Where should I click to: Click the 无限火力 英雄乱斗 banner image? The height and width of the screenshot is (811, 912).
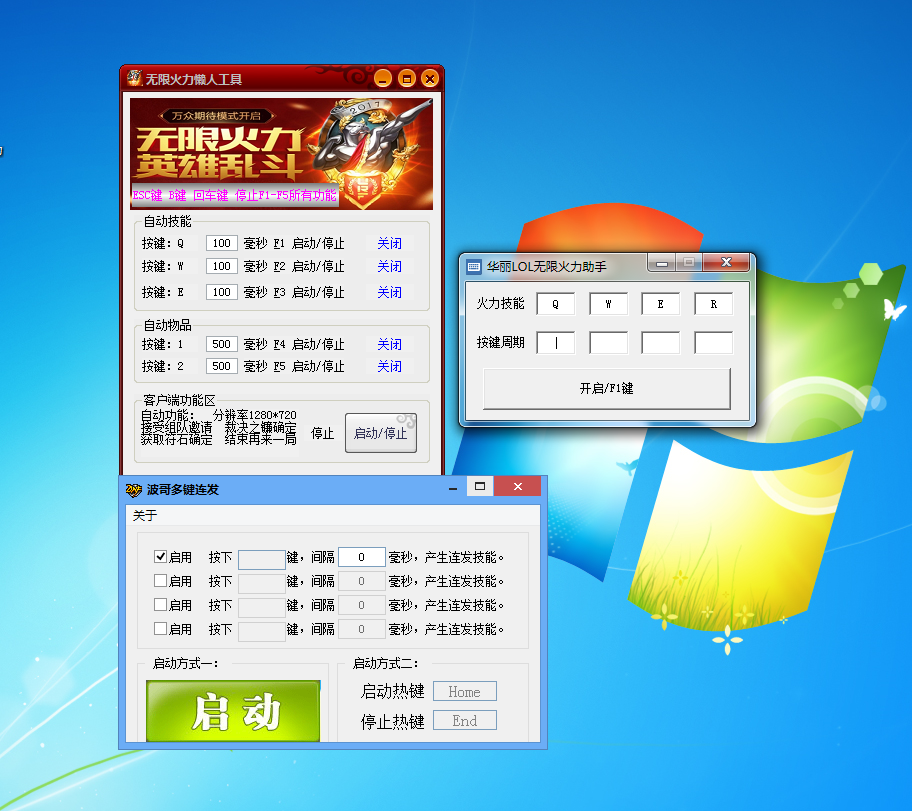click(x=281, y=154)
